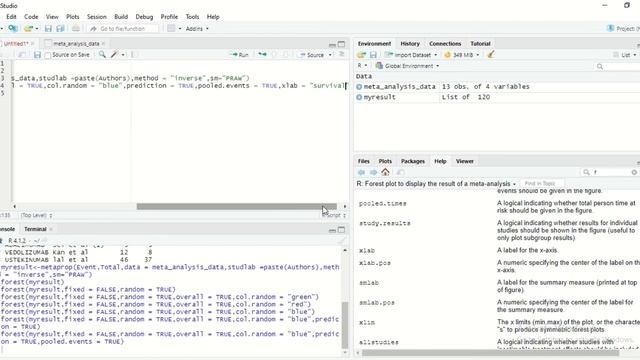Click the Run button
This screenshot has height=360, width=640.
click(x=240, y=55)
